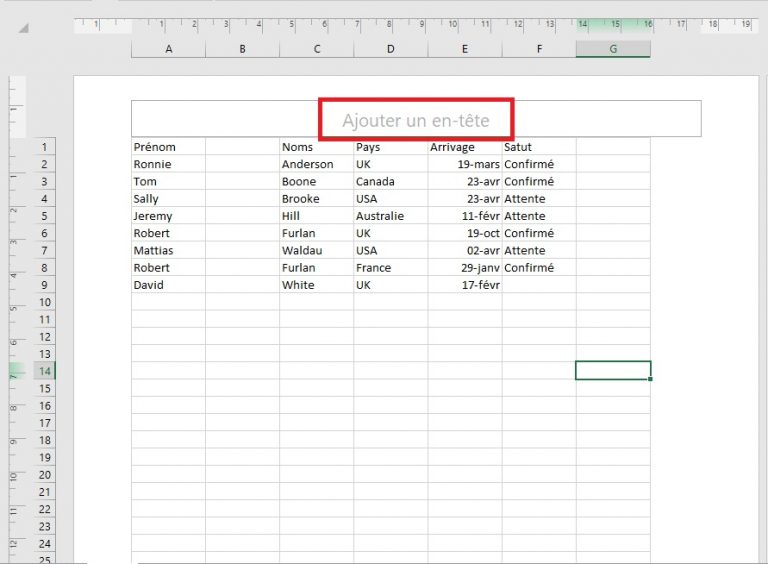This screenshot has height=564, width=768.
Task: Select column G header
Action: coord(613,49)
